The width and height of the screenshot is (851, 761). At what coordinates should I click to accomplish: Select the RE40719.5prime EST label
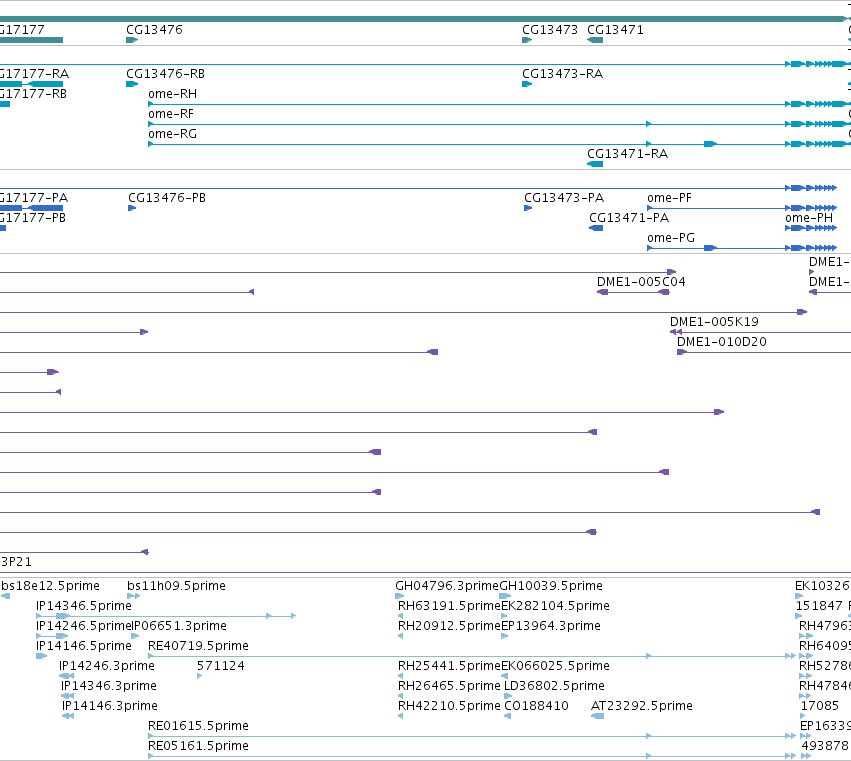[x=198, y=646]
